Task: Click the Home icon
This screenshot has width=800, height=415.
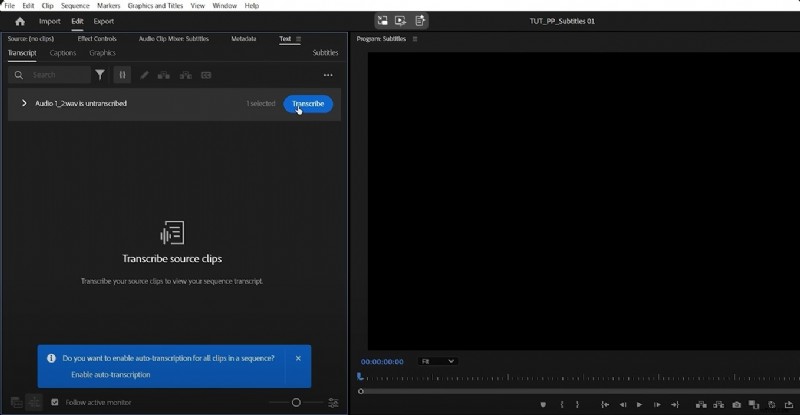Action: 20,21
